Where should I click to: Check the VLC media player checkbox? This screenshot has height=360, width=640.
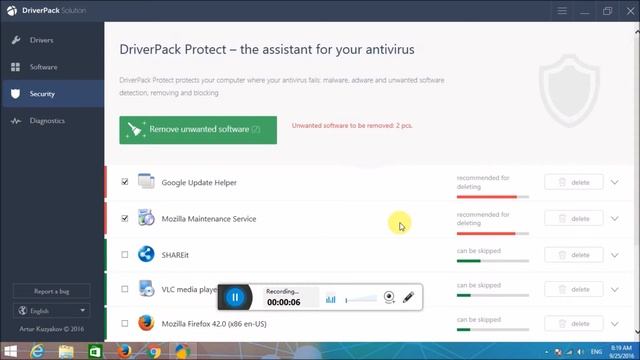(125, 289)
